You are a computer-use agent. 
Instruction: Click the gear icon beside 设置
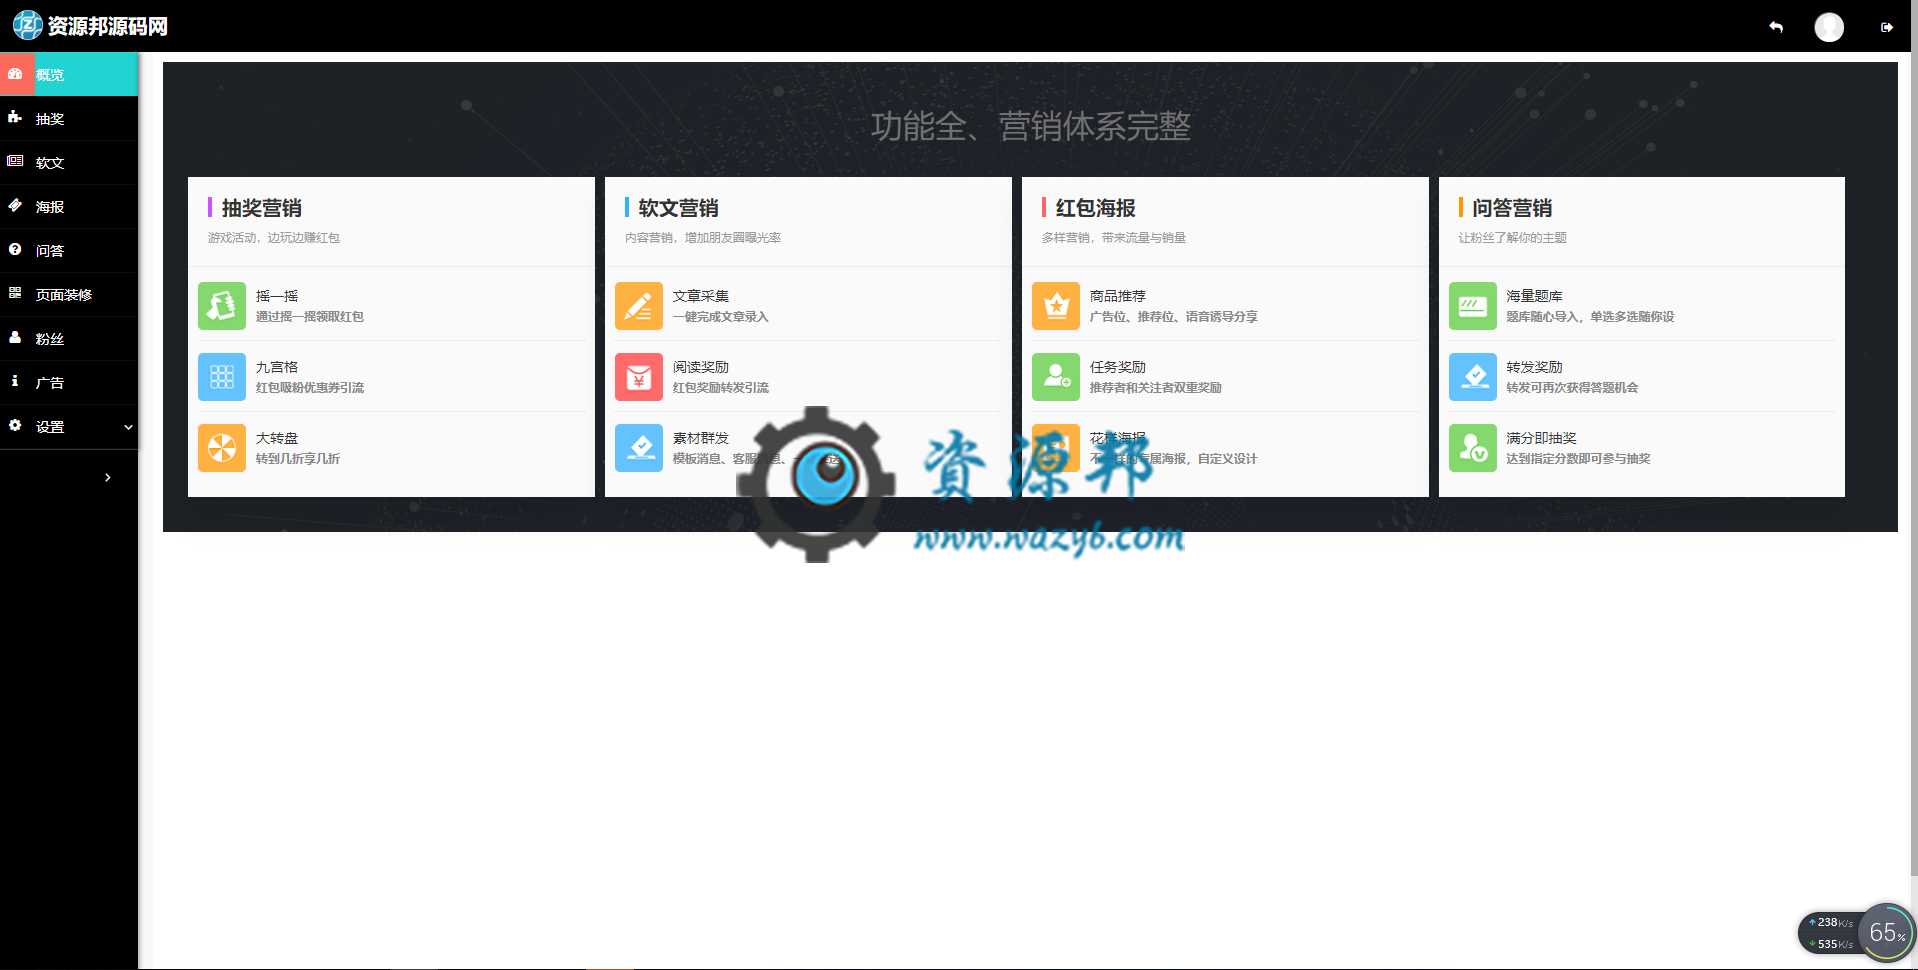coord(15,425)
